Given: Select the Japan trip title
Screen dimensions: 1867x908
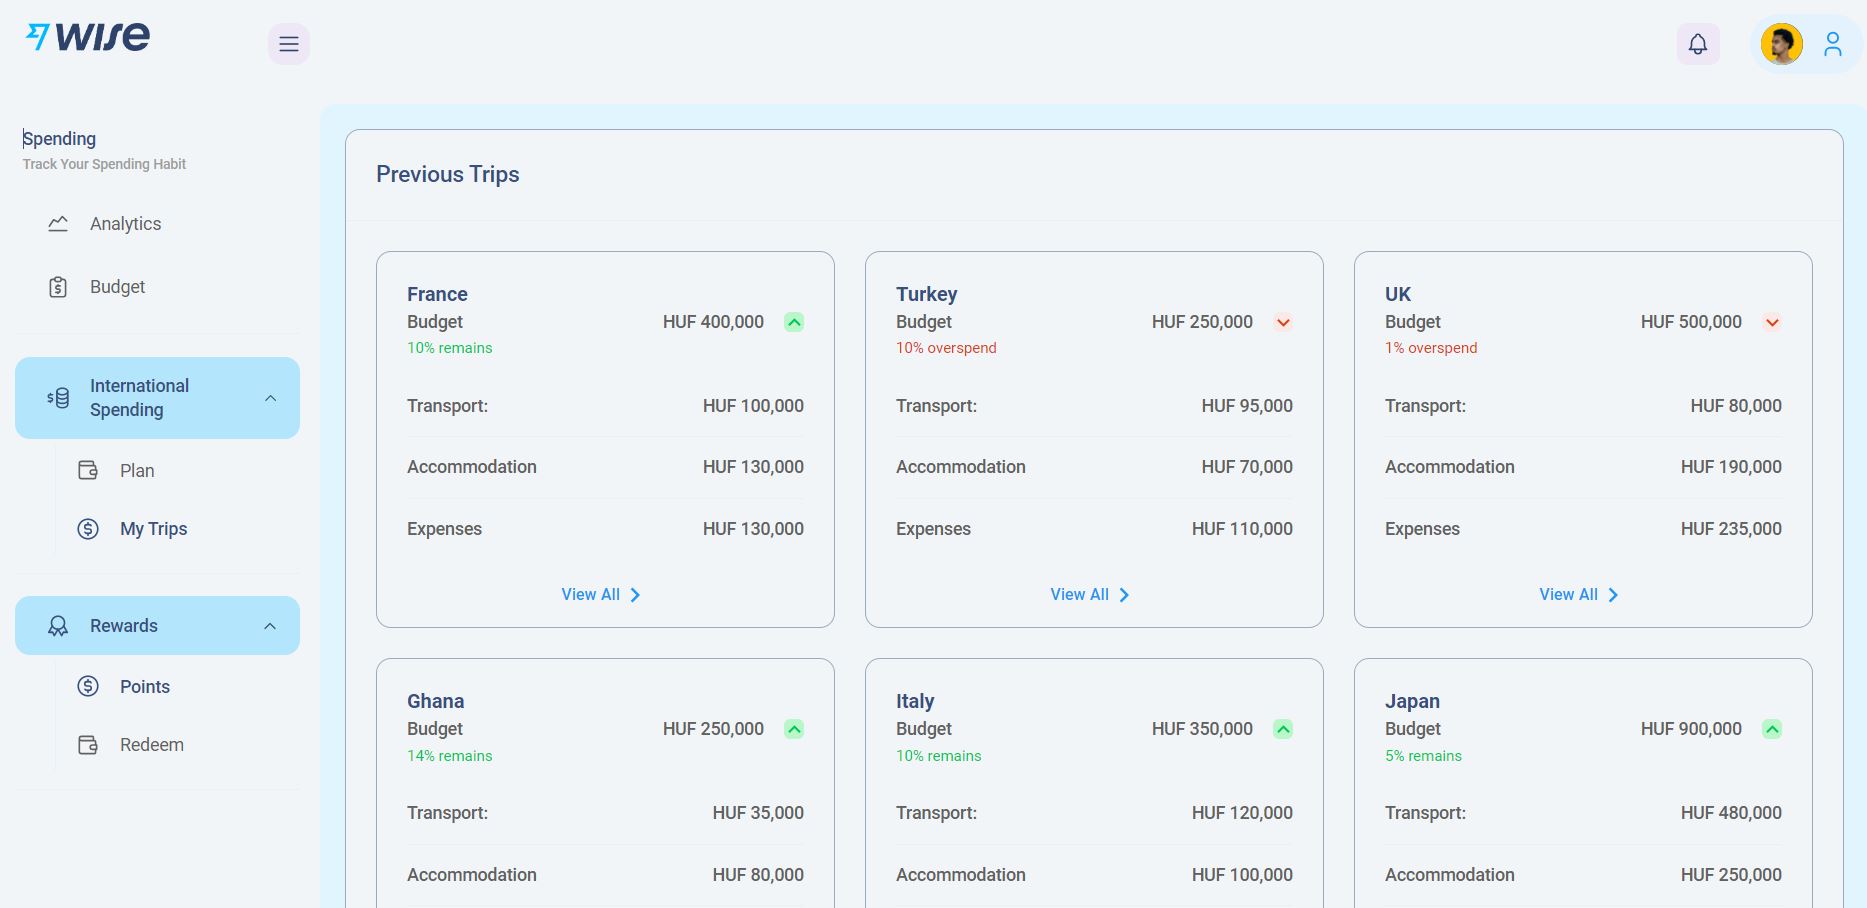Looking at the screenshot, I should pyautogui.click(x=1412, y=701).
